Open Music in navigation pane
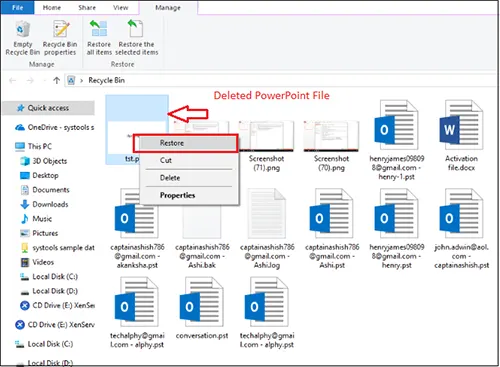Viewport: 500px width, 367px height. 36,219
